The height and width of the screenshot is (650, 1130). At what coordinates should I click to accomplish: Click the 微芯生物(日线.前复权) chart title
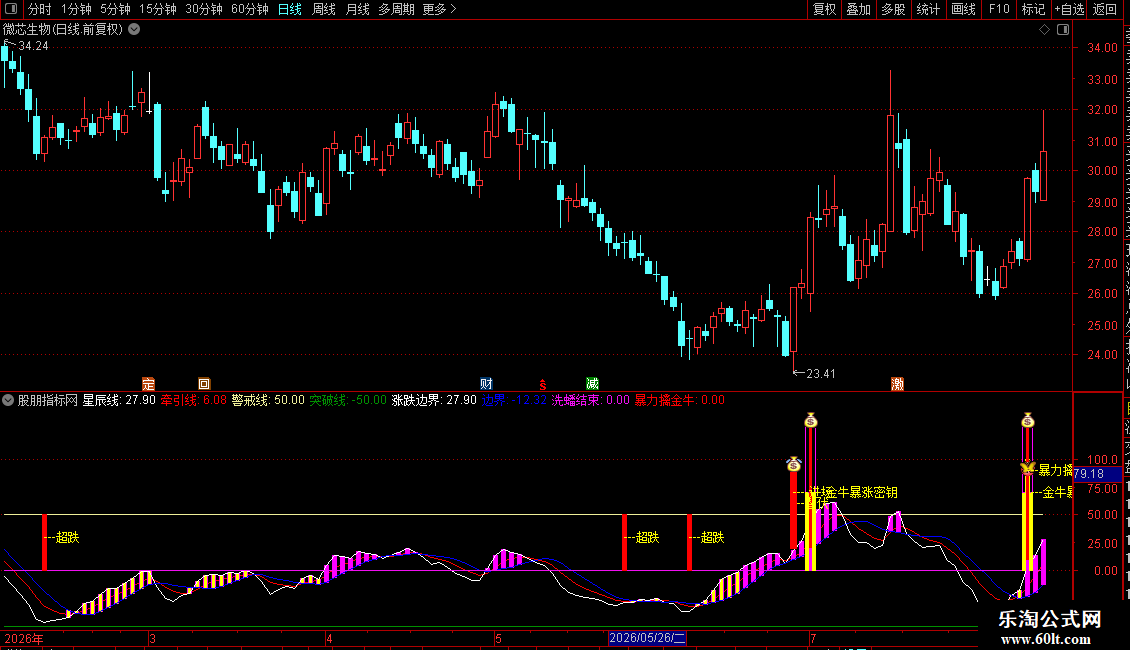coord(63,30)
